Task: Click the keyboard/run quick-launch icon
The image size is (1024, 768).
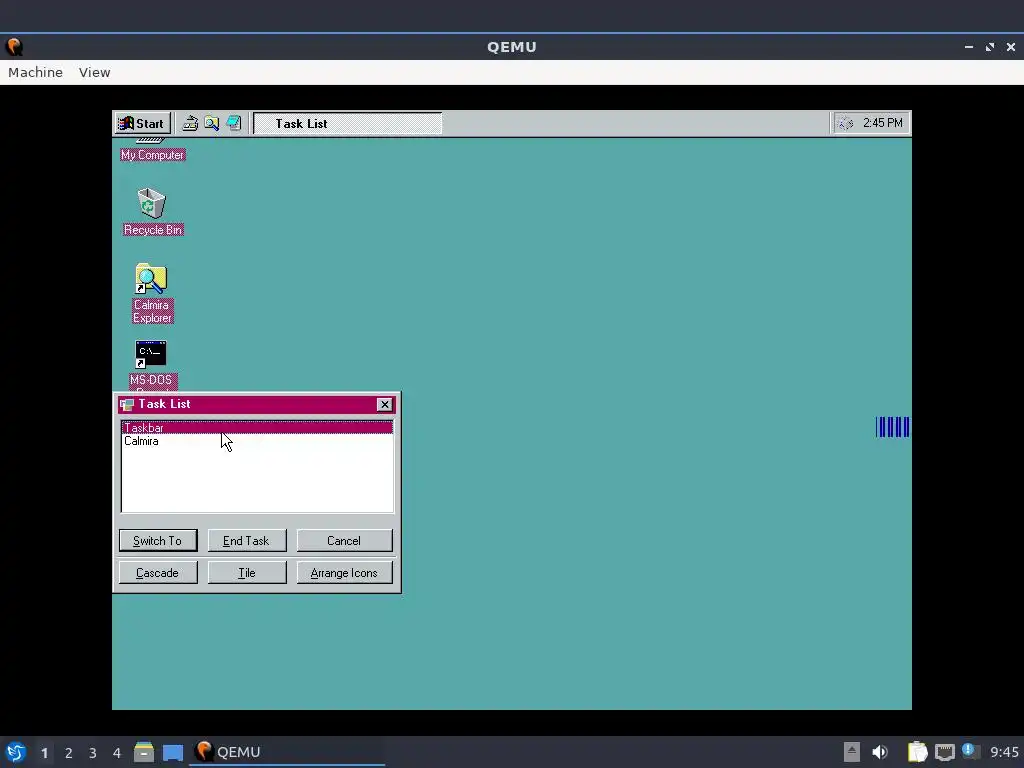Action: tap(190, 123)
